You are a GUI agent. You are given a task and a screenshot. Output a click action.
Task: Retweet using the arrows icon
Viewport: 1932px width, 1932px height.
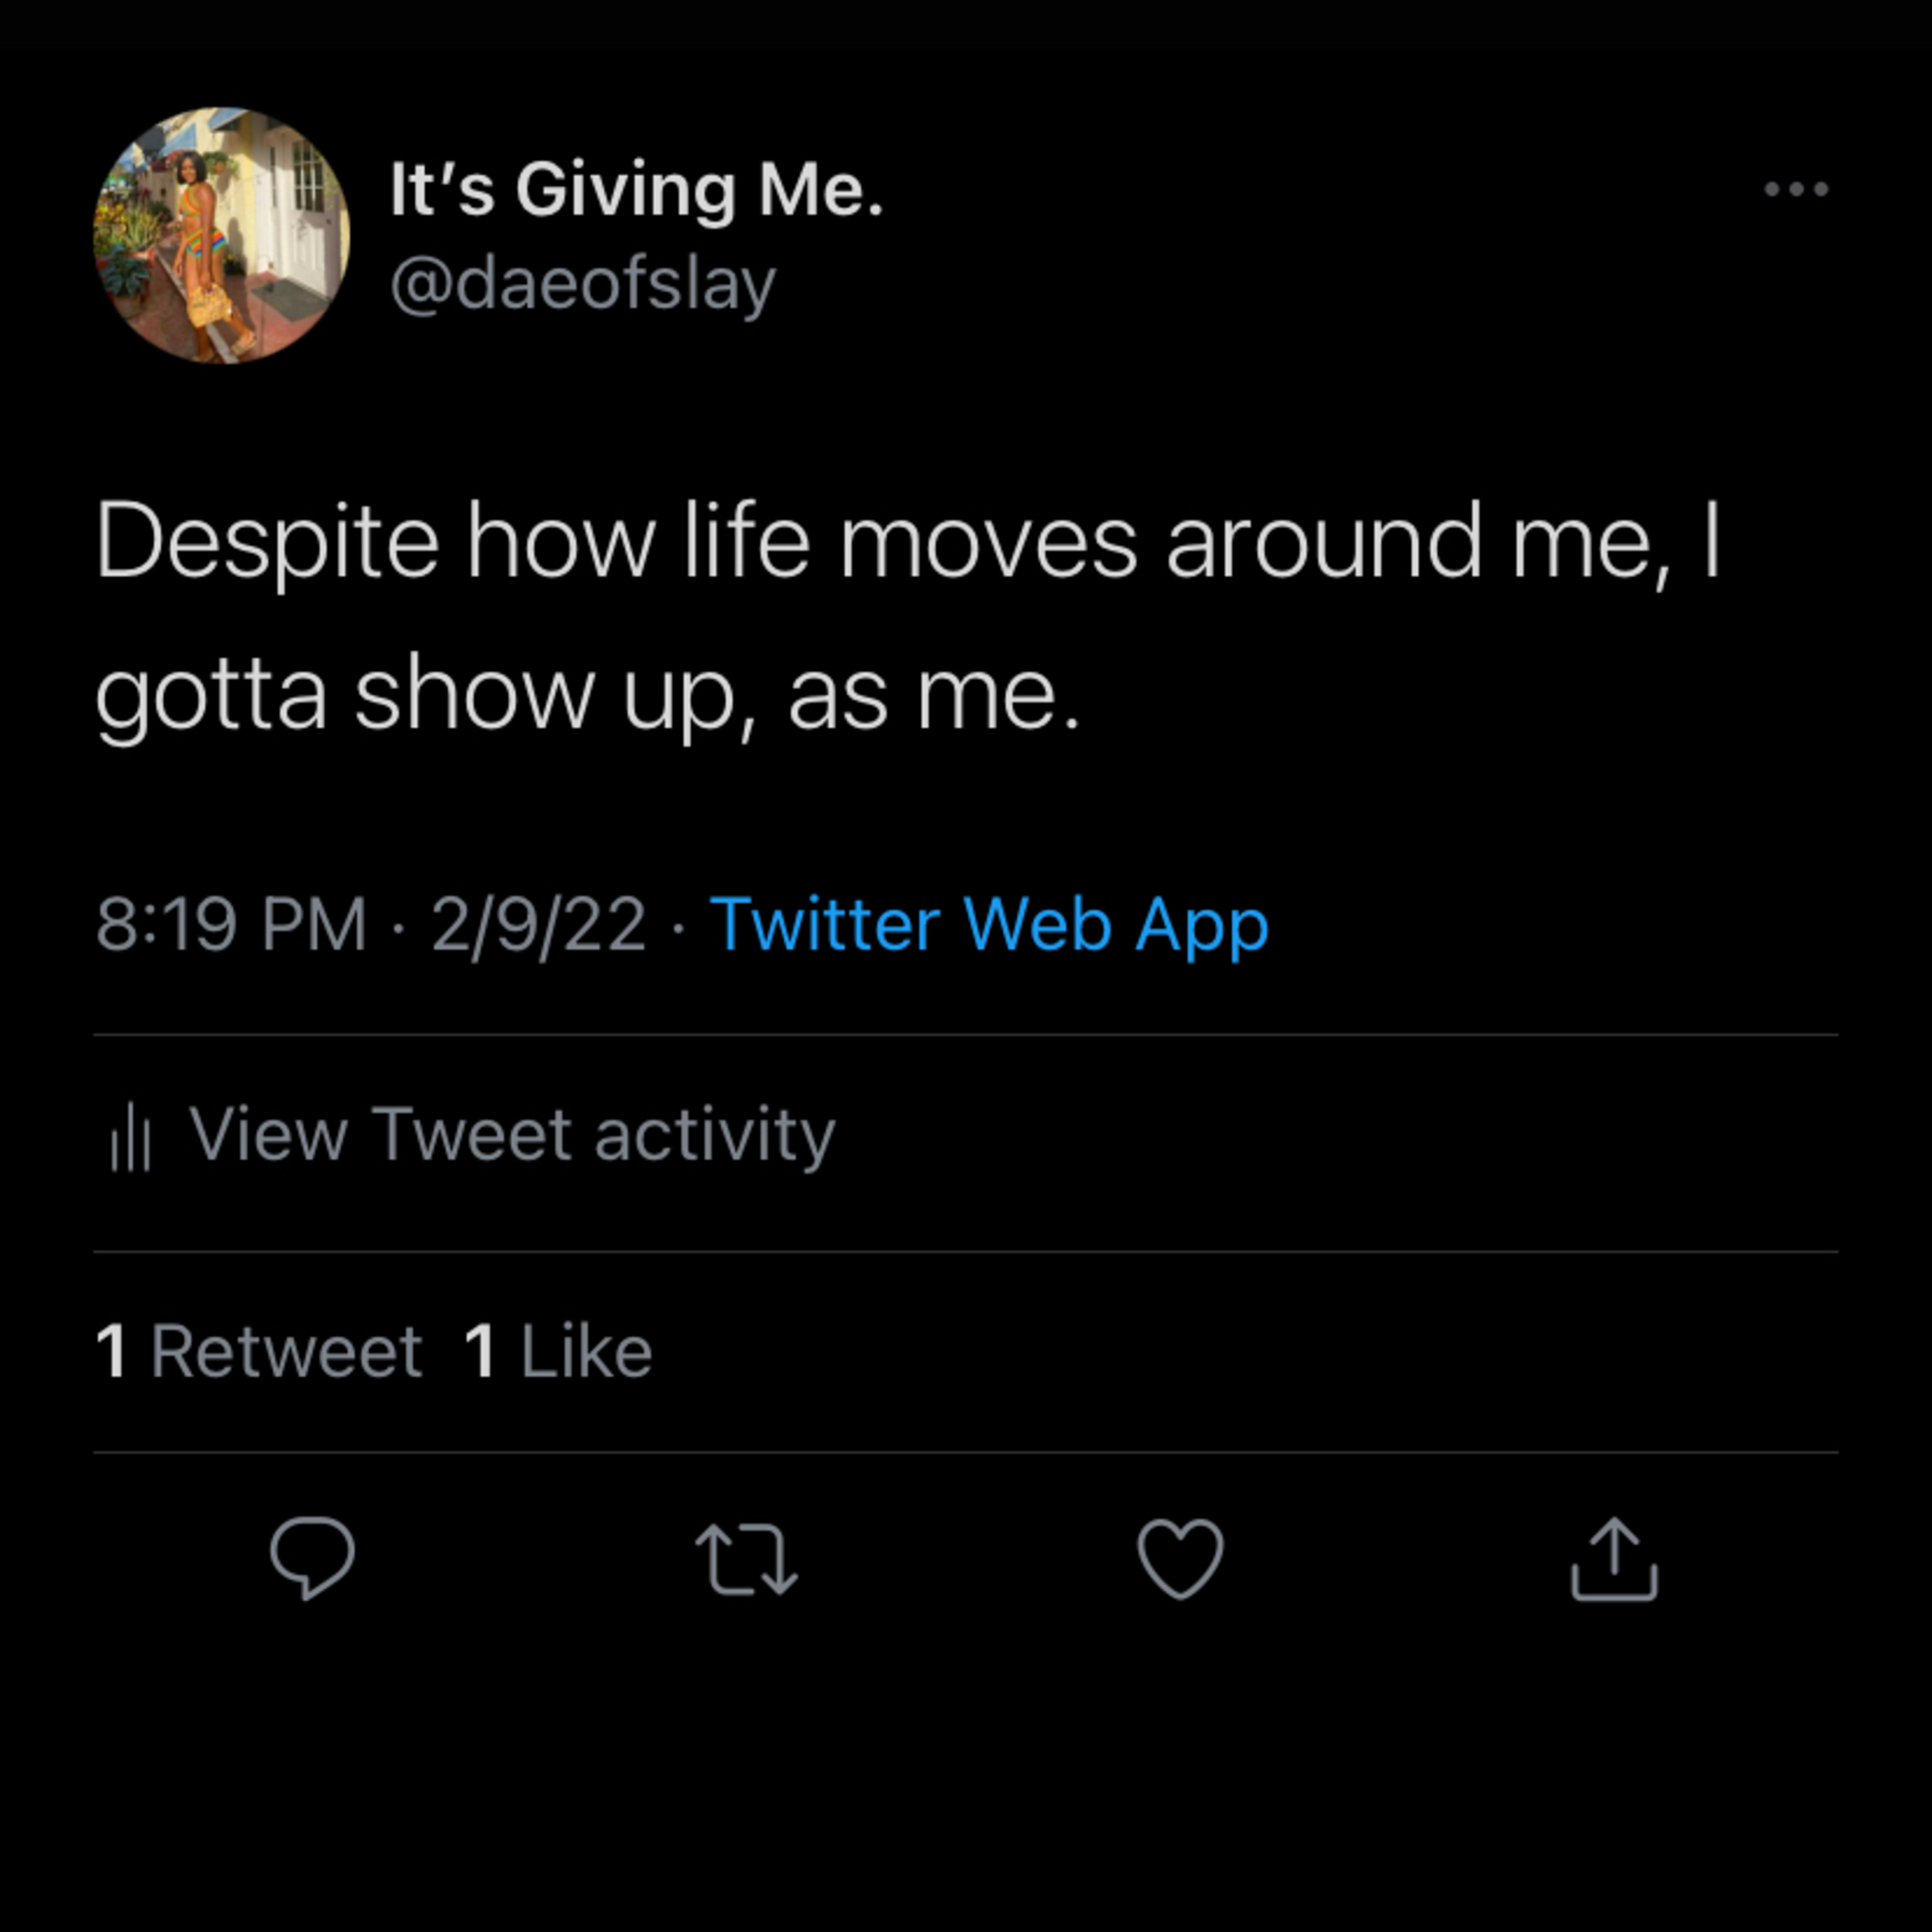746,1559
